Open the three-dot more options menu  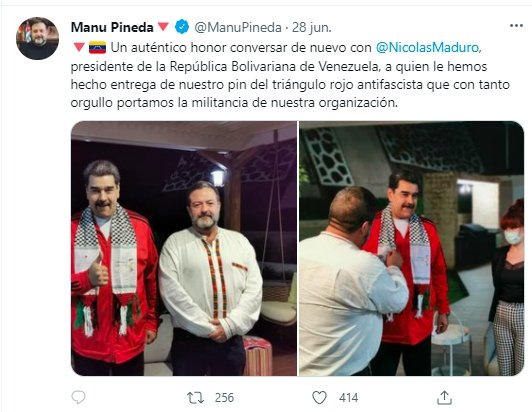(x=516, y=26)
